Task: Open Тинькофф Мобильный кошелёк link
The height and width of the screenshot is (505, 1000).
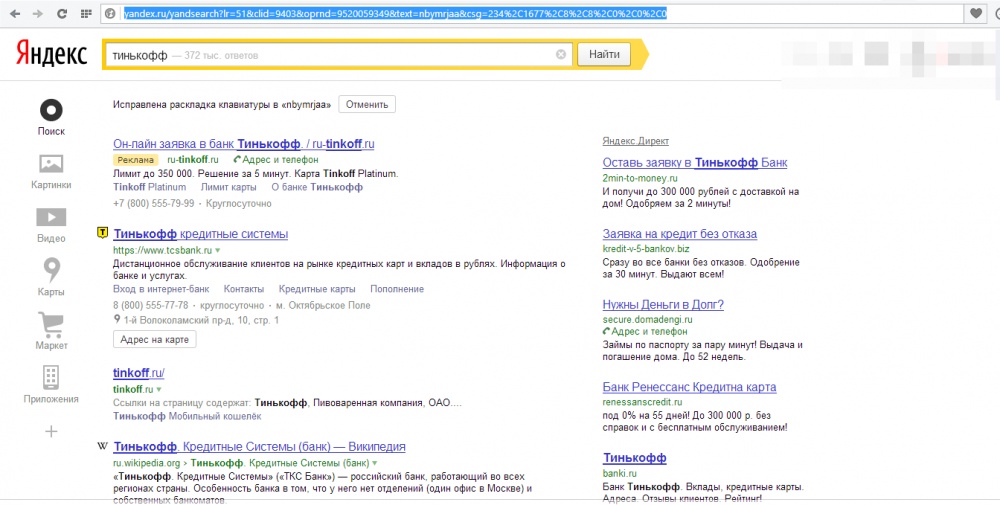Action: [188, 416]
